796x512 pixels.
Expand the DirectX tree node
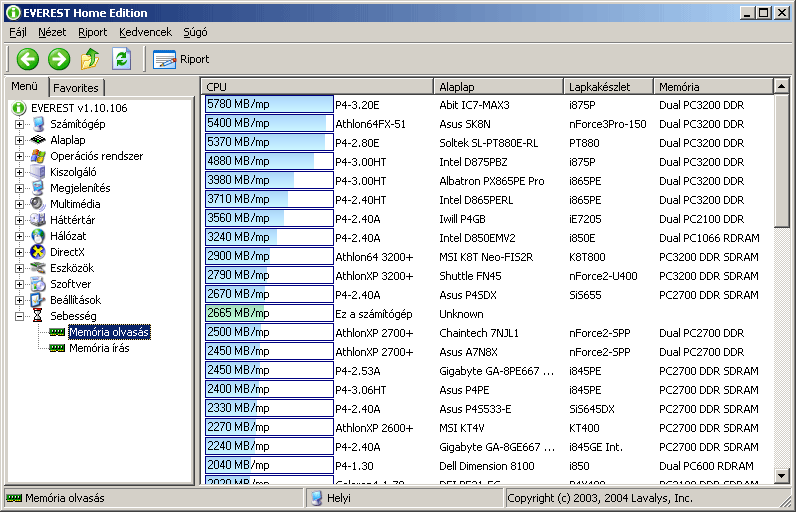tap(19, 252)
